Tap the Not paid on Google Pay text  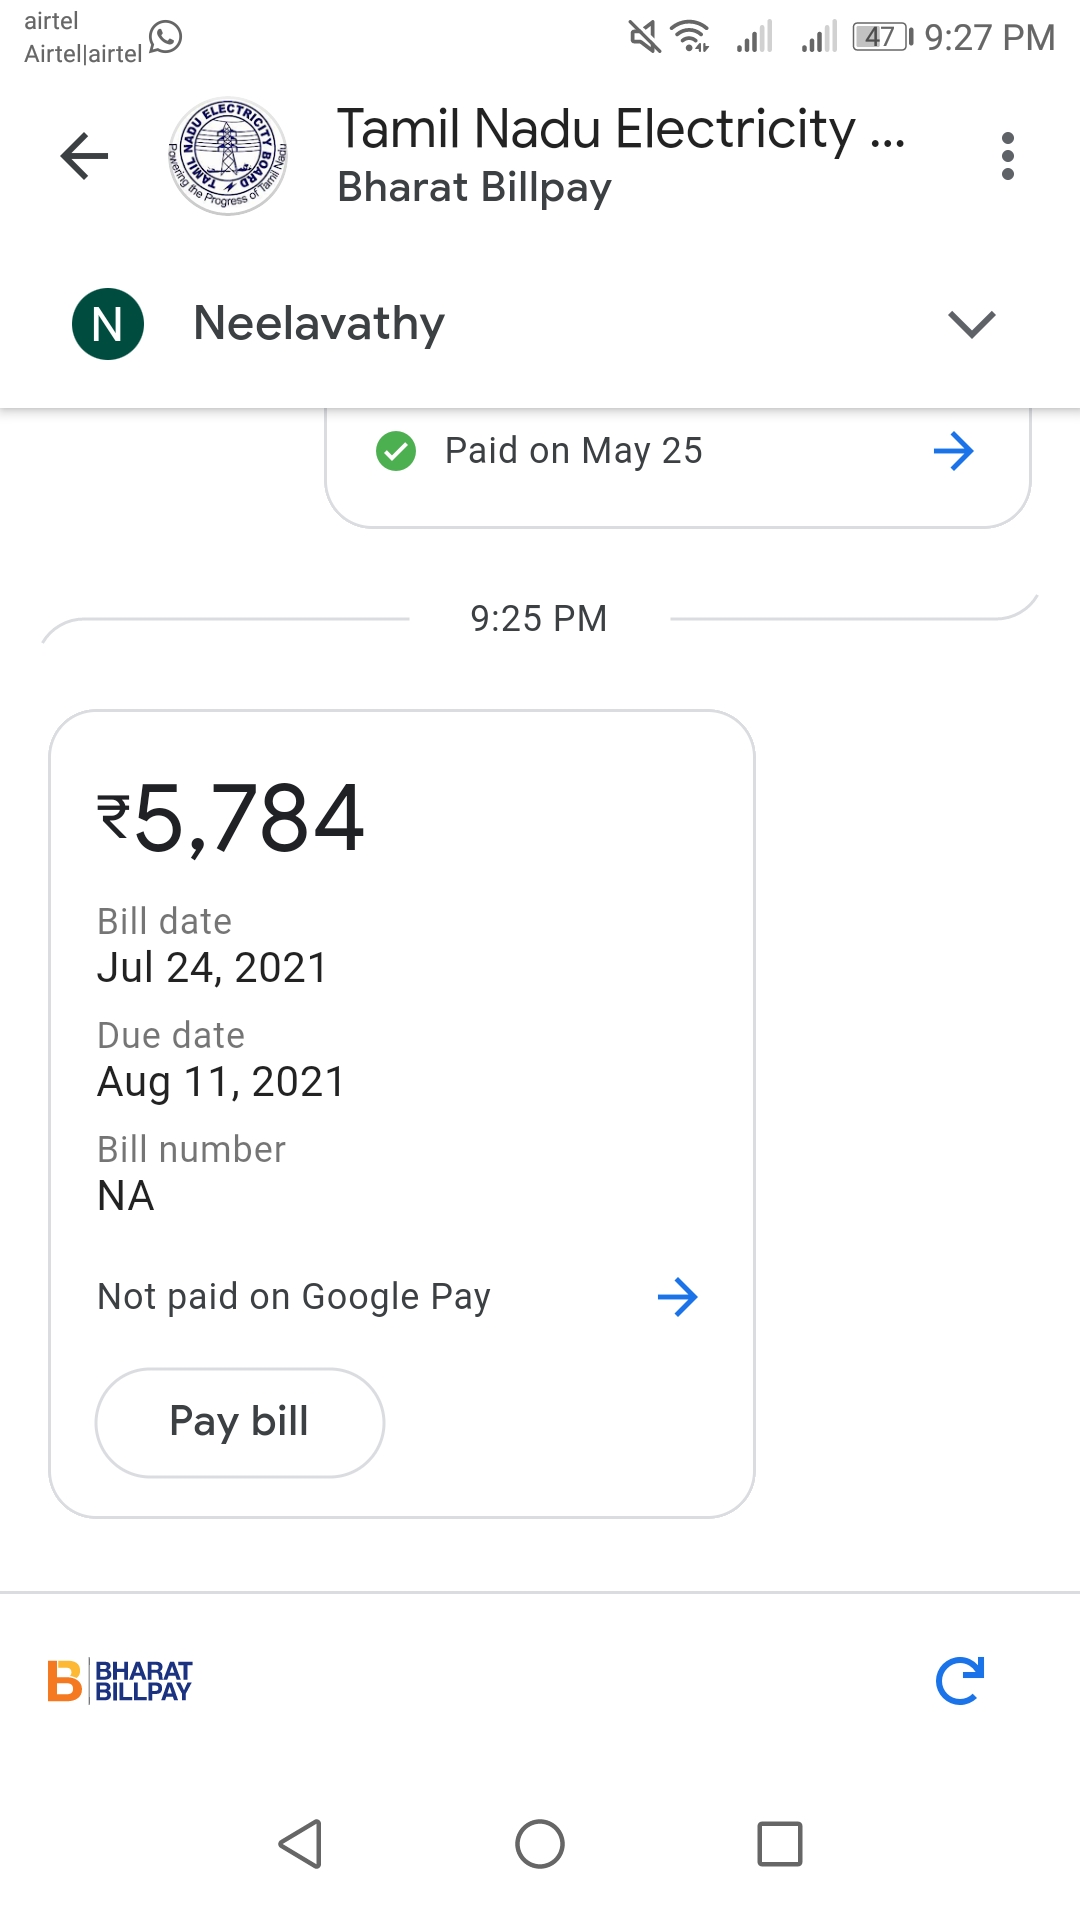click(294, 1297)
